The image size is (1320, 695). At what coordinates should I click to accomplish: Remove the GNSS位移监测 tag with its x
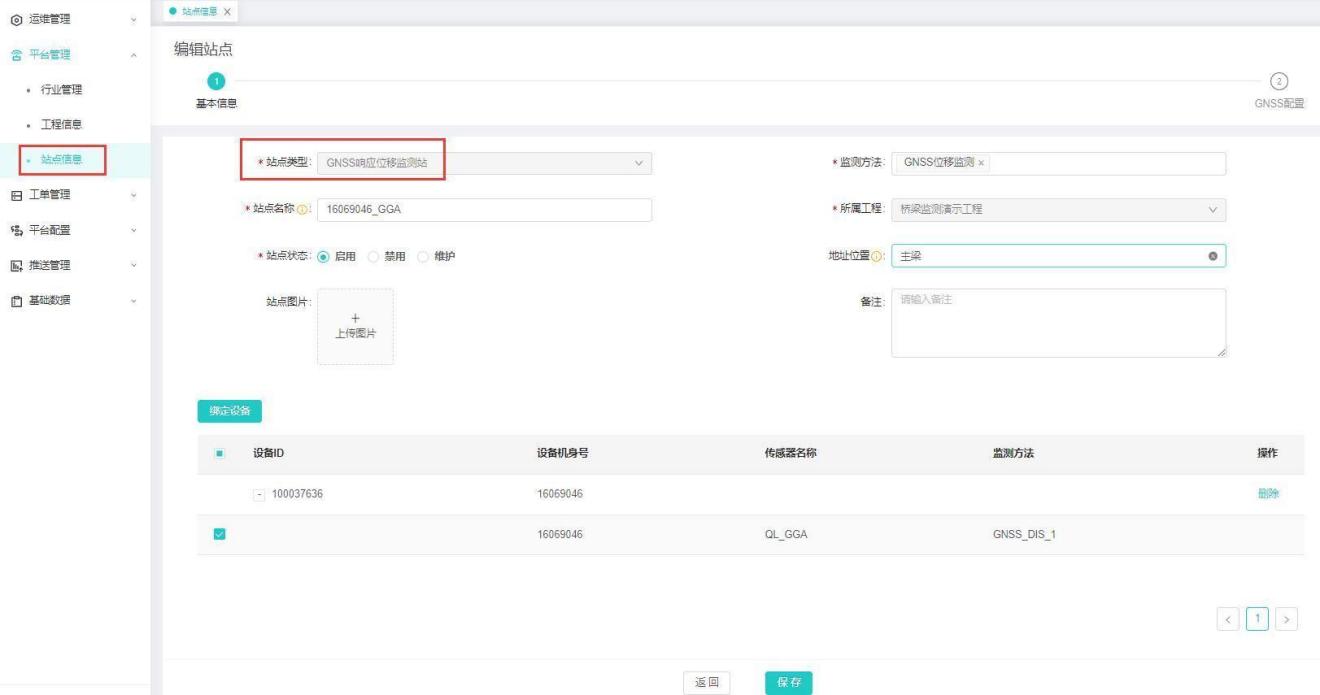(981, 163)
